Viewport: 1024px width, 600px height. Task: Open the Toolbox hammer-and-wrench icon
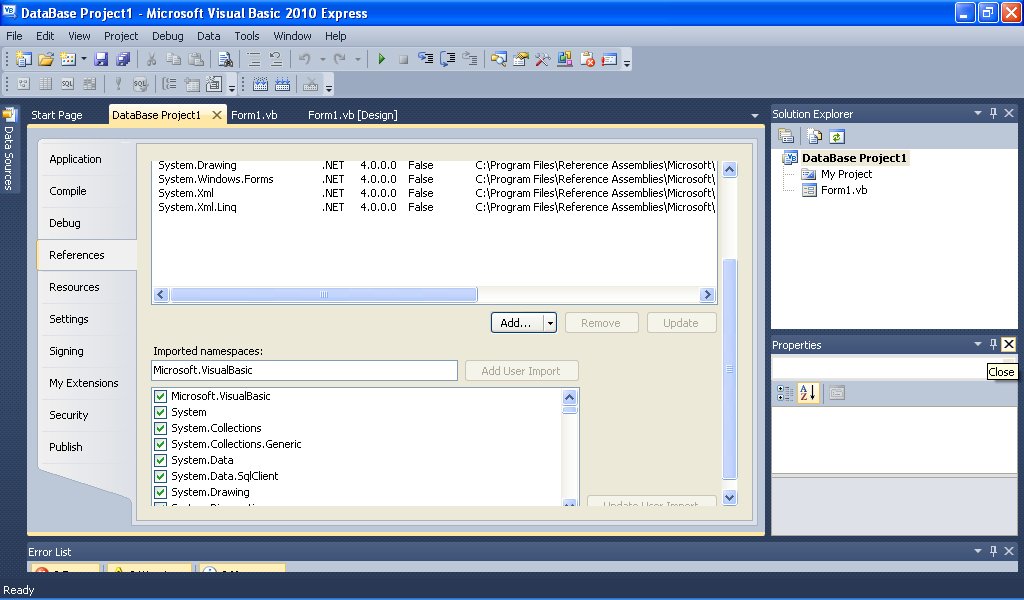(x=543, y=59)
